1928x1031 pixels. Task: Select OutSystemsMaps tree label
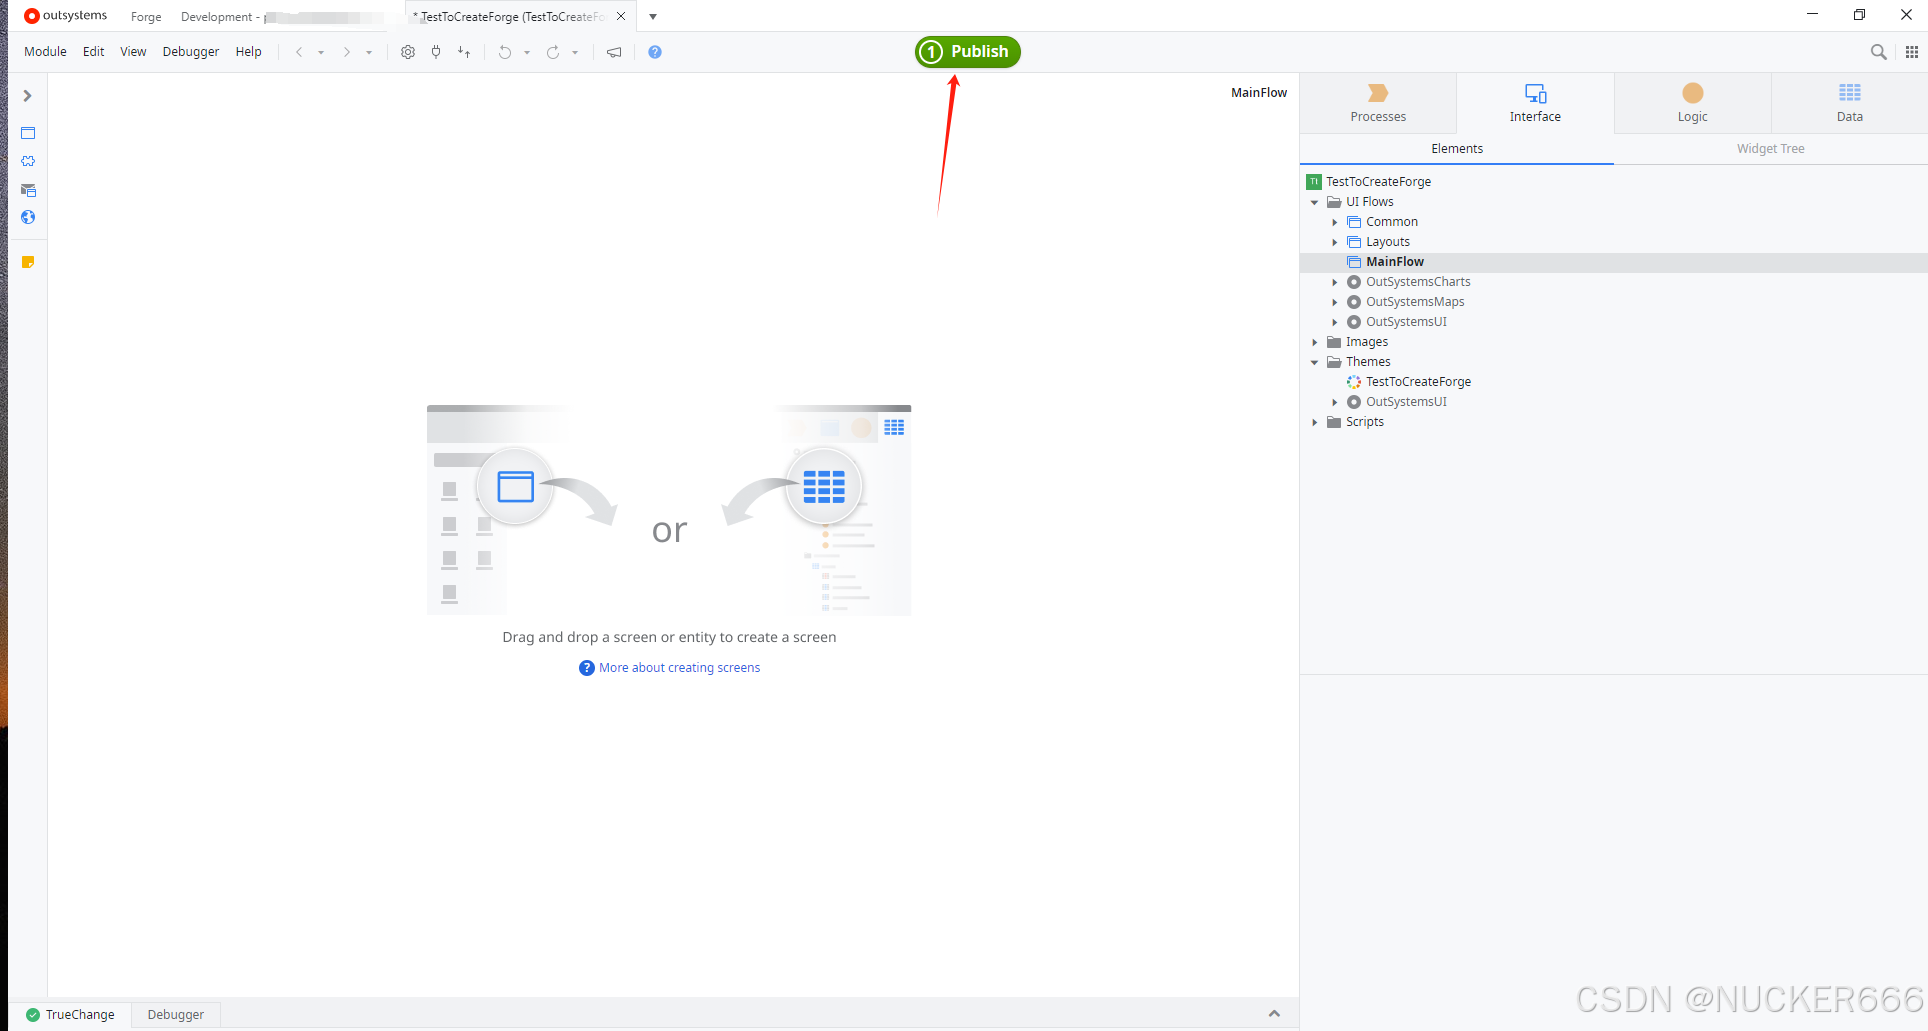tap(1415, 302)
